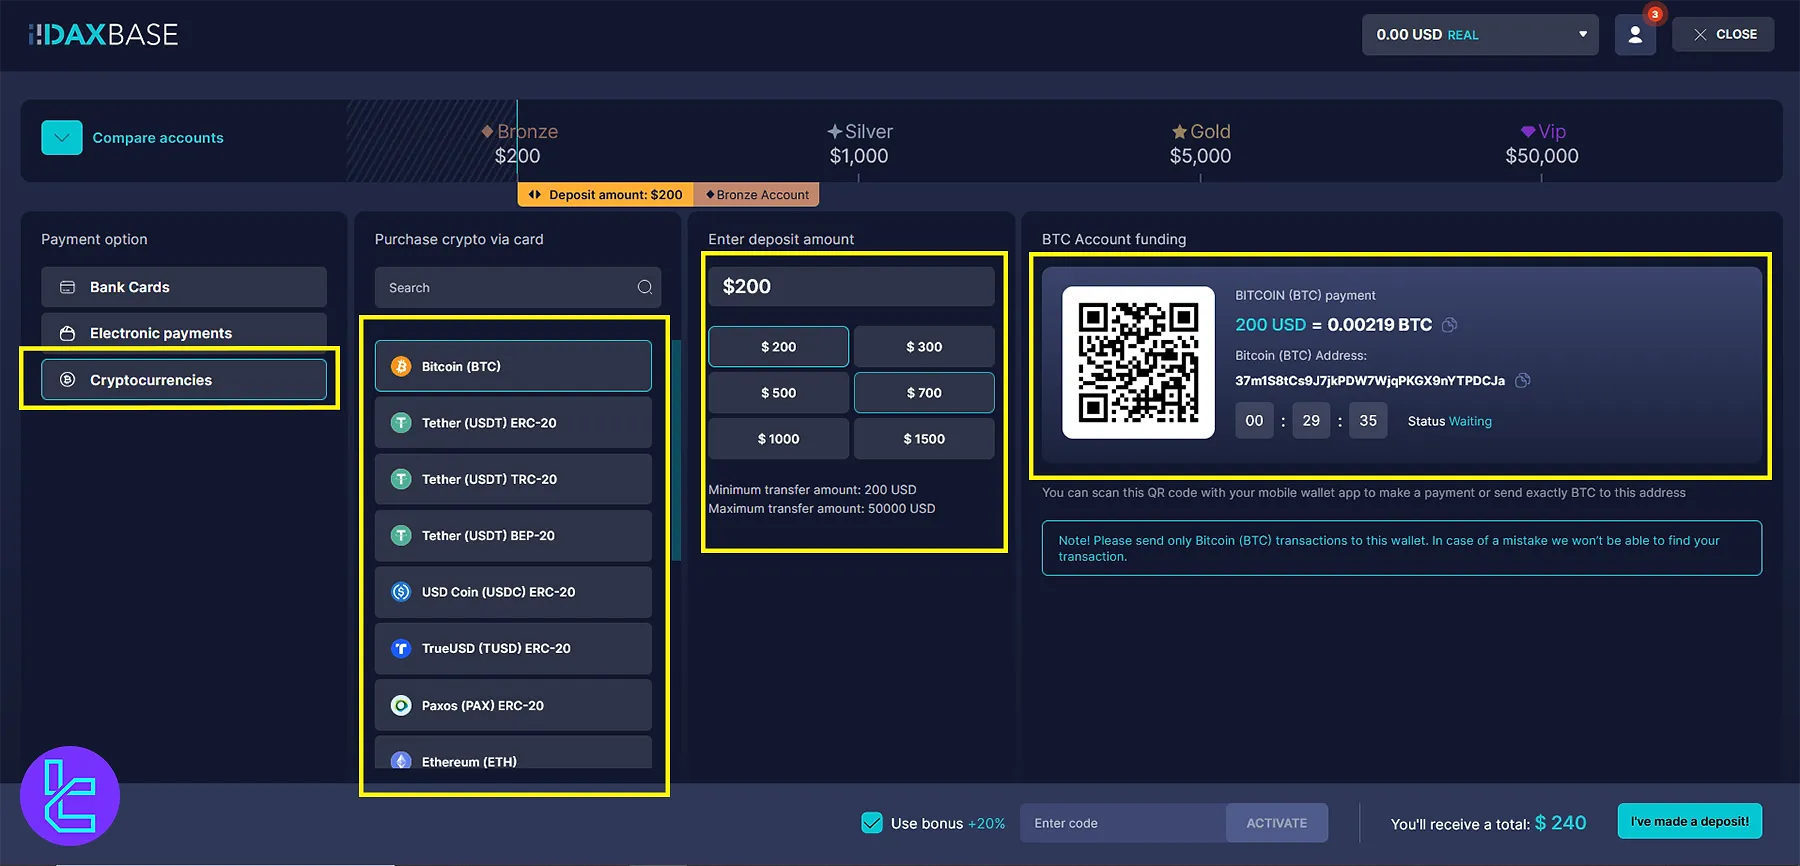The image size is (1800, 866).
Task: Choose TrueUSD (TUSD) ERC-20
Action: click(513, 648)
